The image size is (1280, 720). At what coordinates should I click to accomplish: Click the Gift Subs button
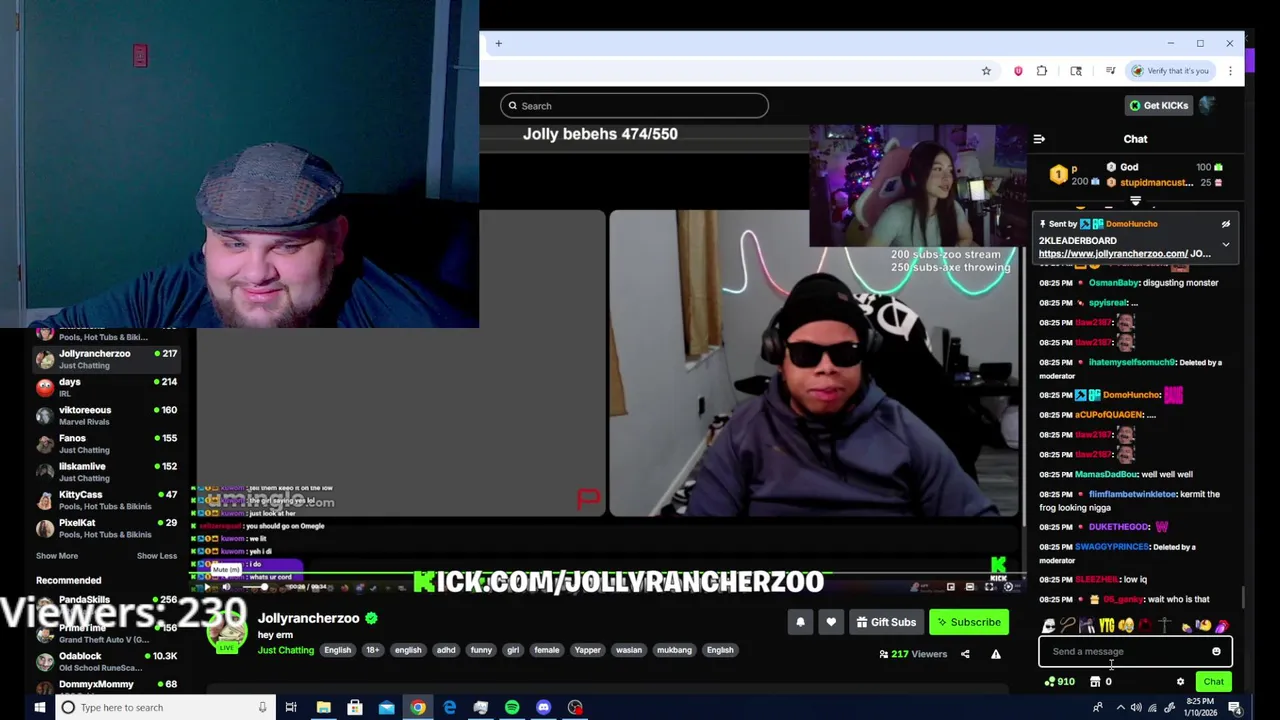(x=886, y=622)
